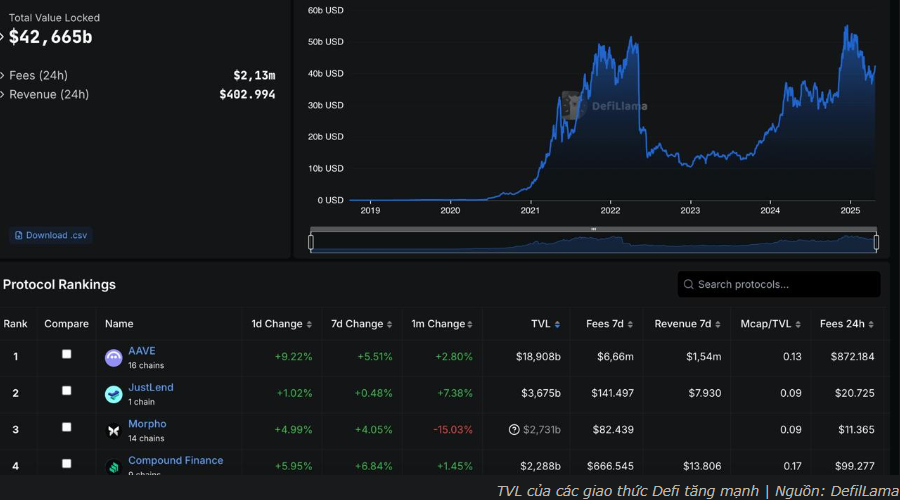Click Morpho's 1m change -15.03%
Image resolution: width=900 pixels, height=500 pixels.
pos(453,429)
